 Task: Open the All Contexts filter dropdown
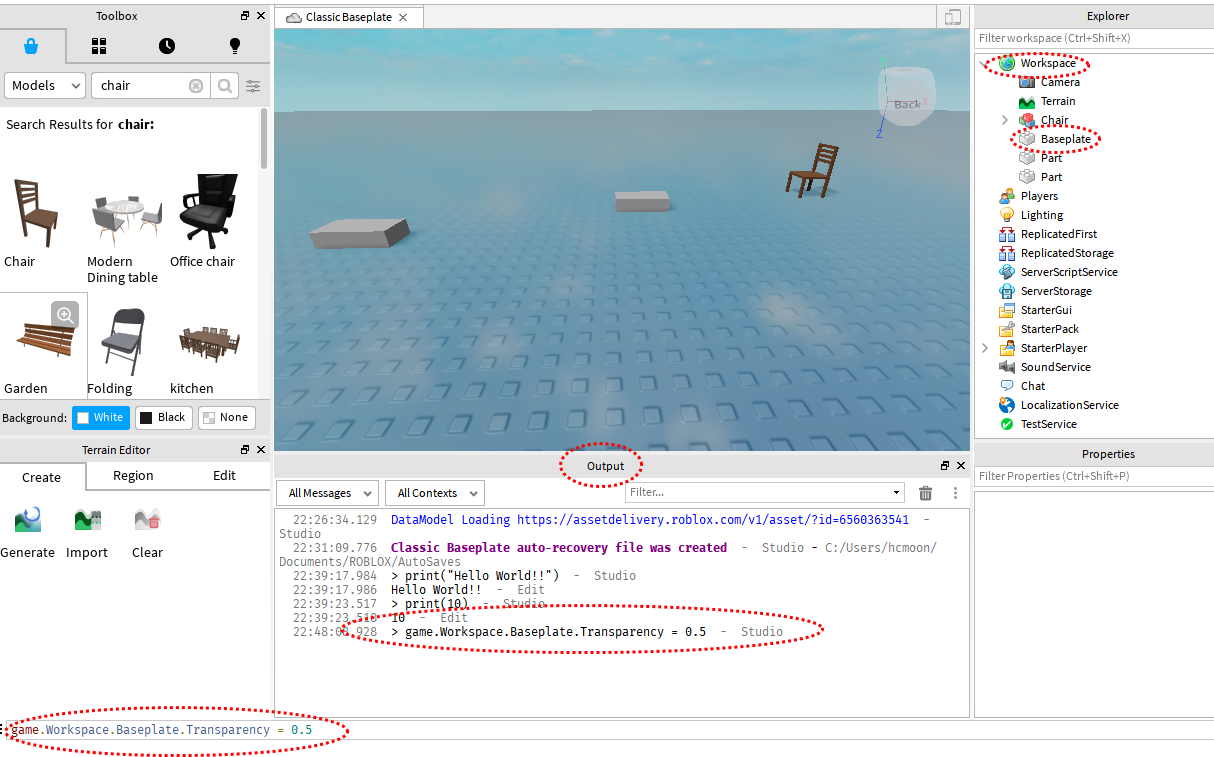434,493
